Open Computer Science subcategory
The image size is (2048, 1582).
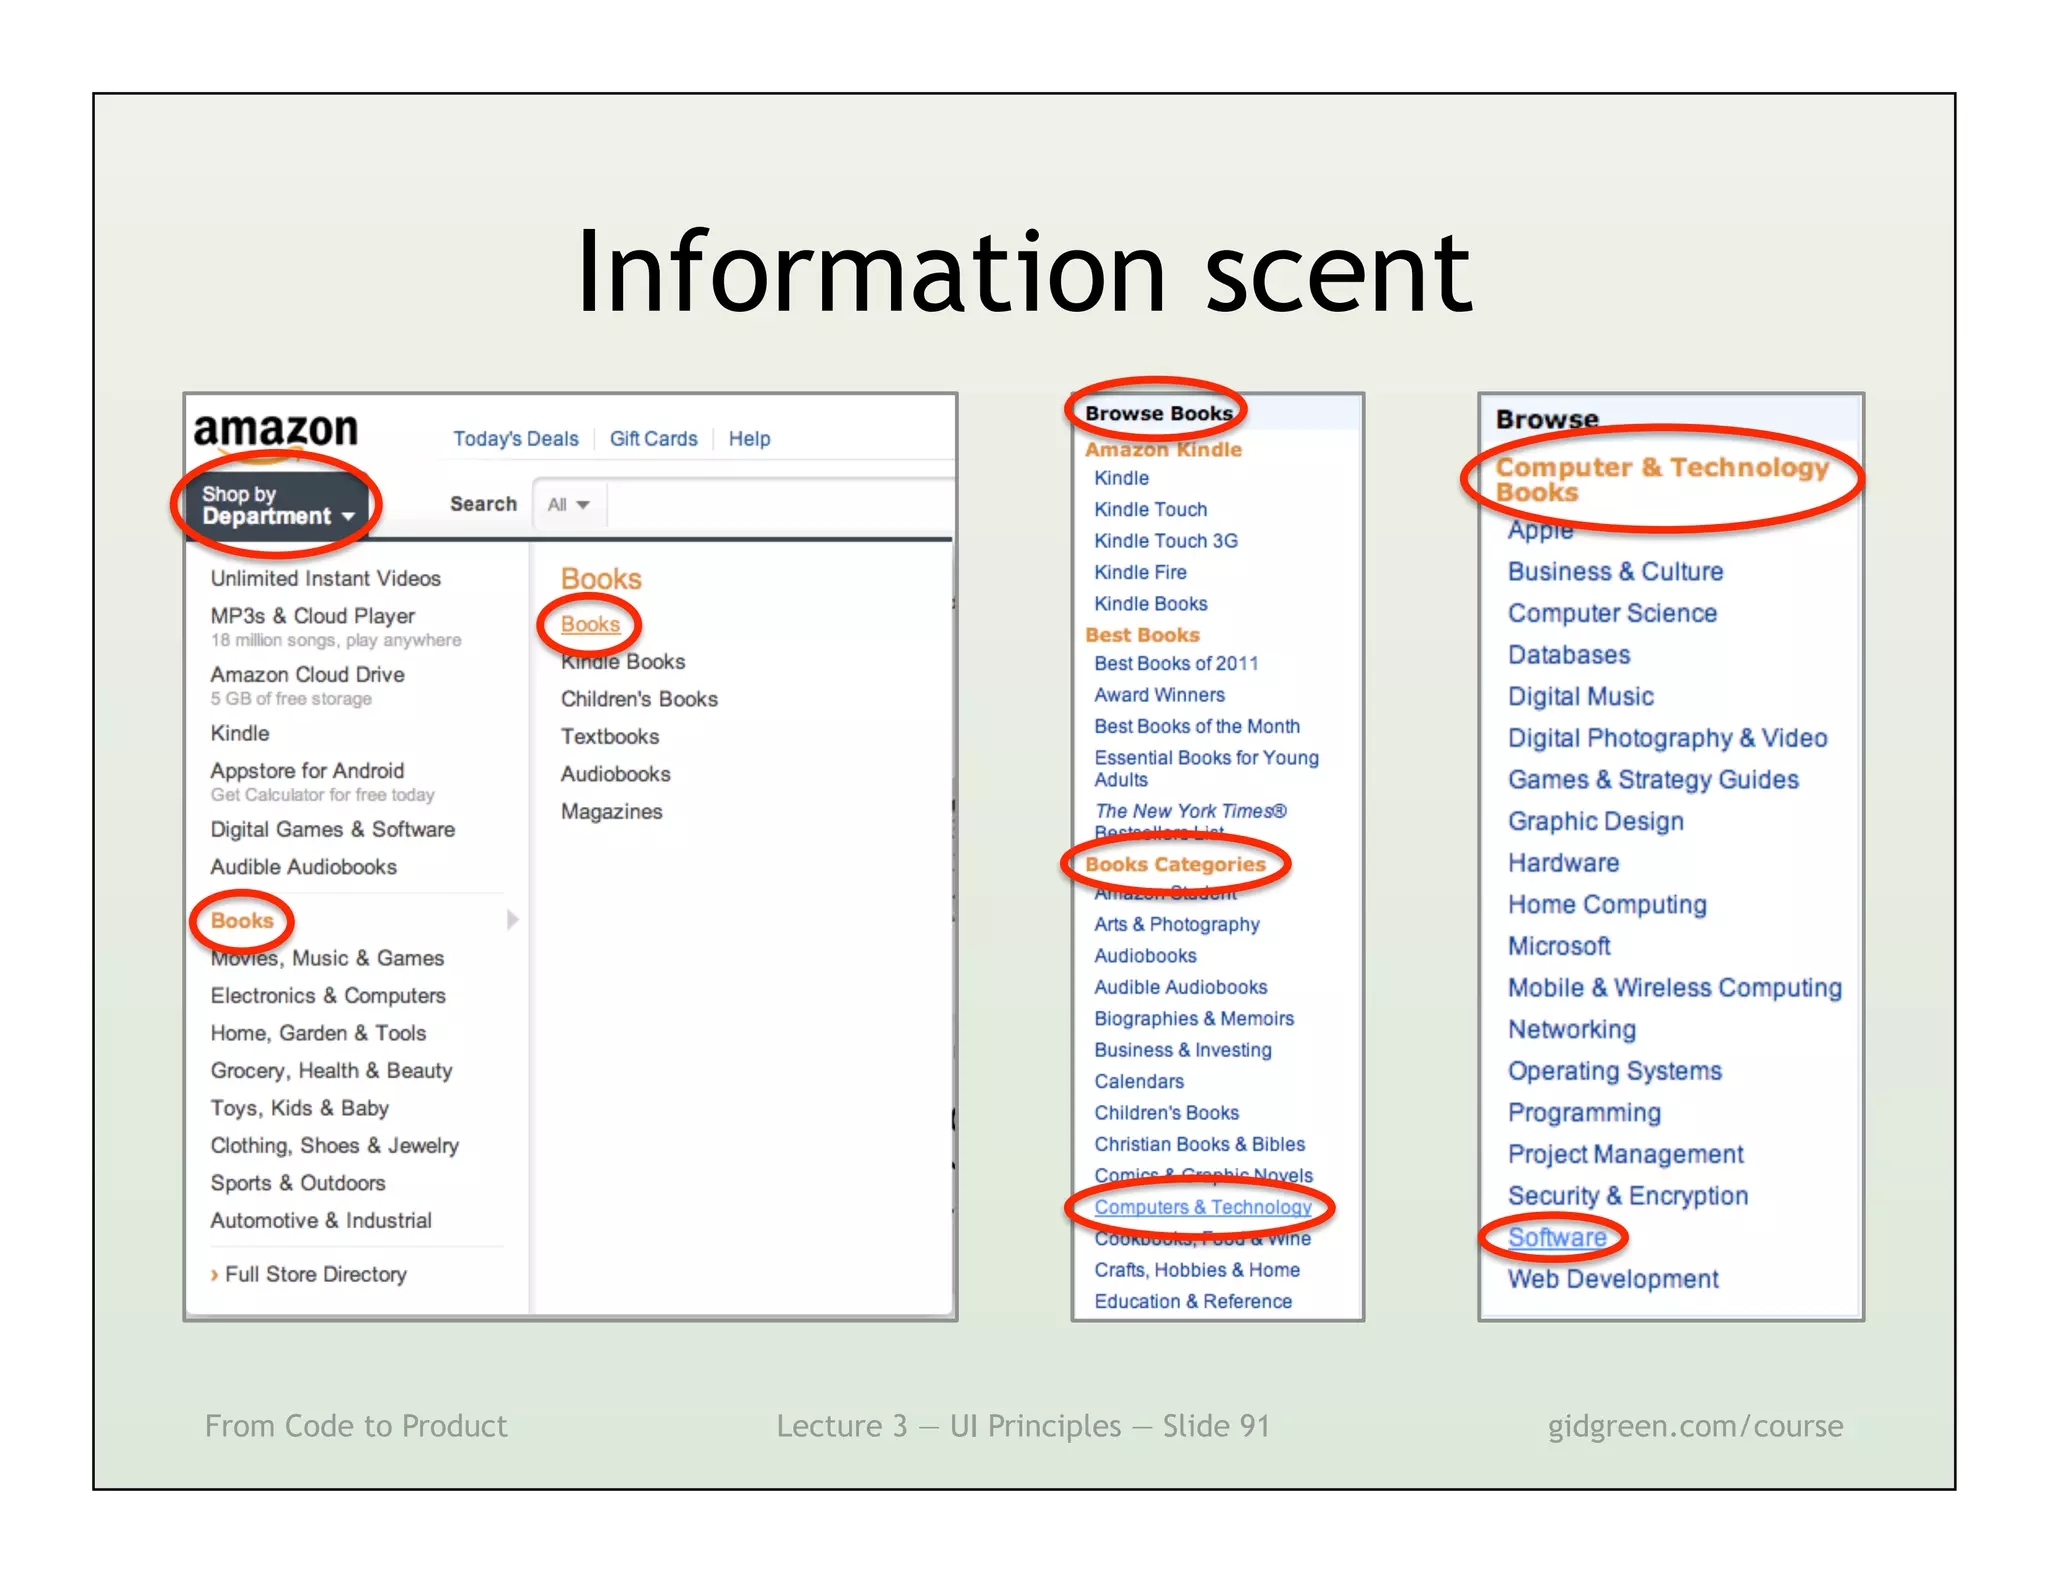[1613, 613]
